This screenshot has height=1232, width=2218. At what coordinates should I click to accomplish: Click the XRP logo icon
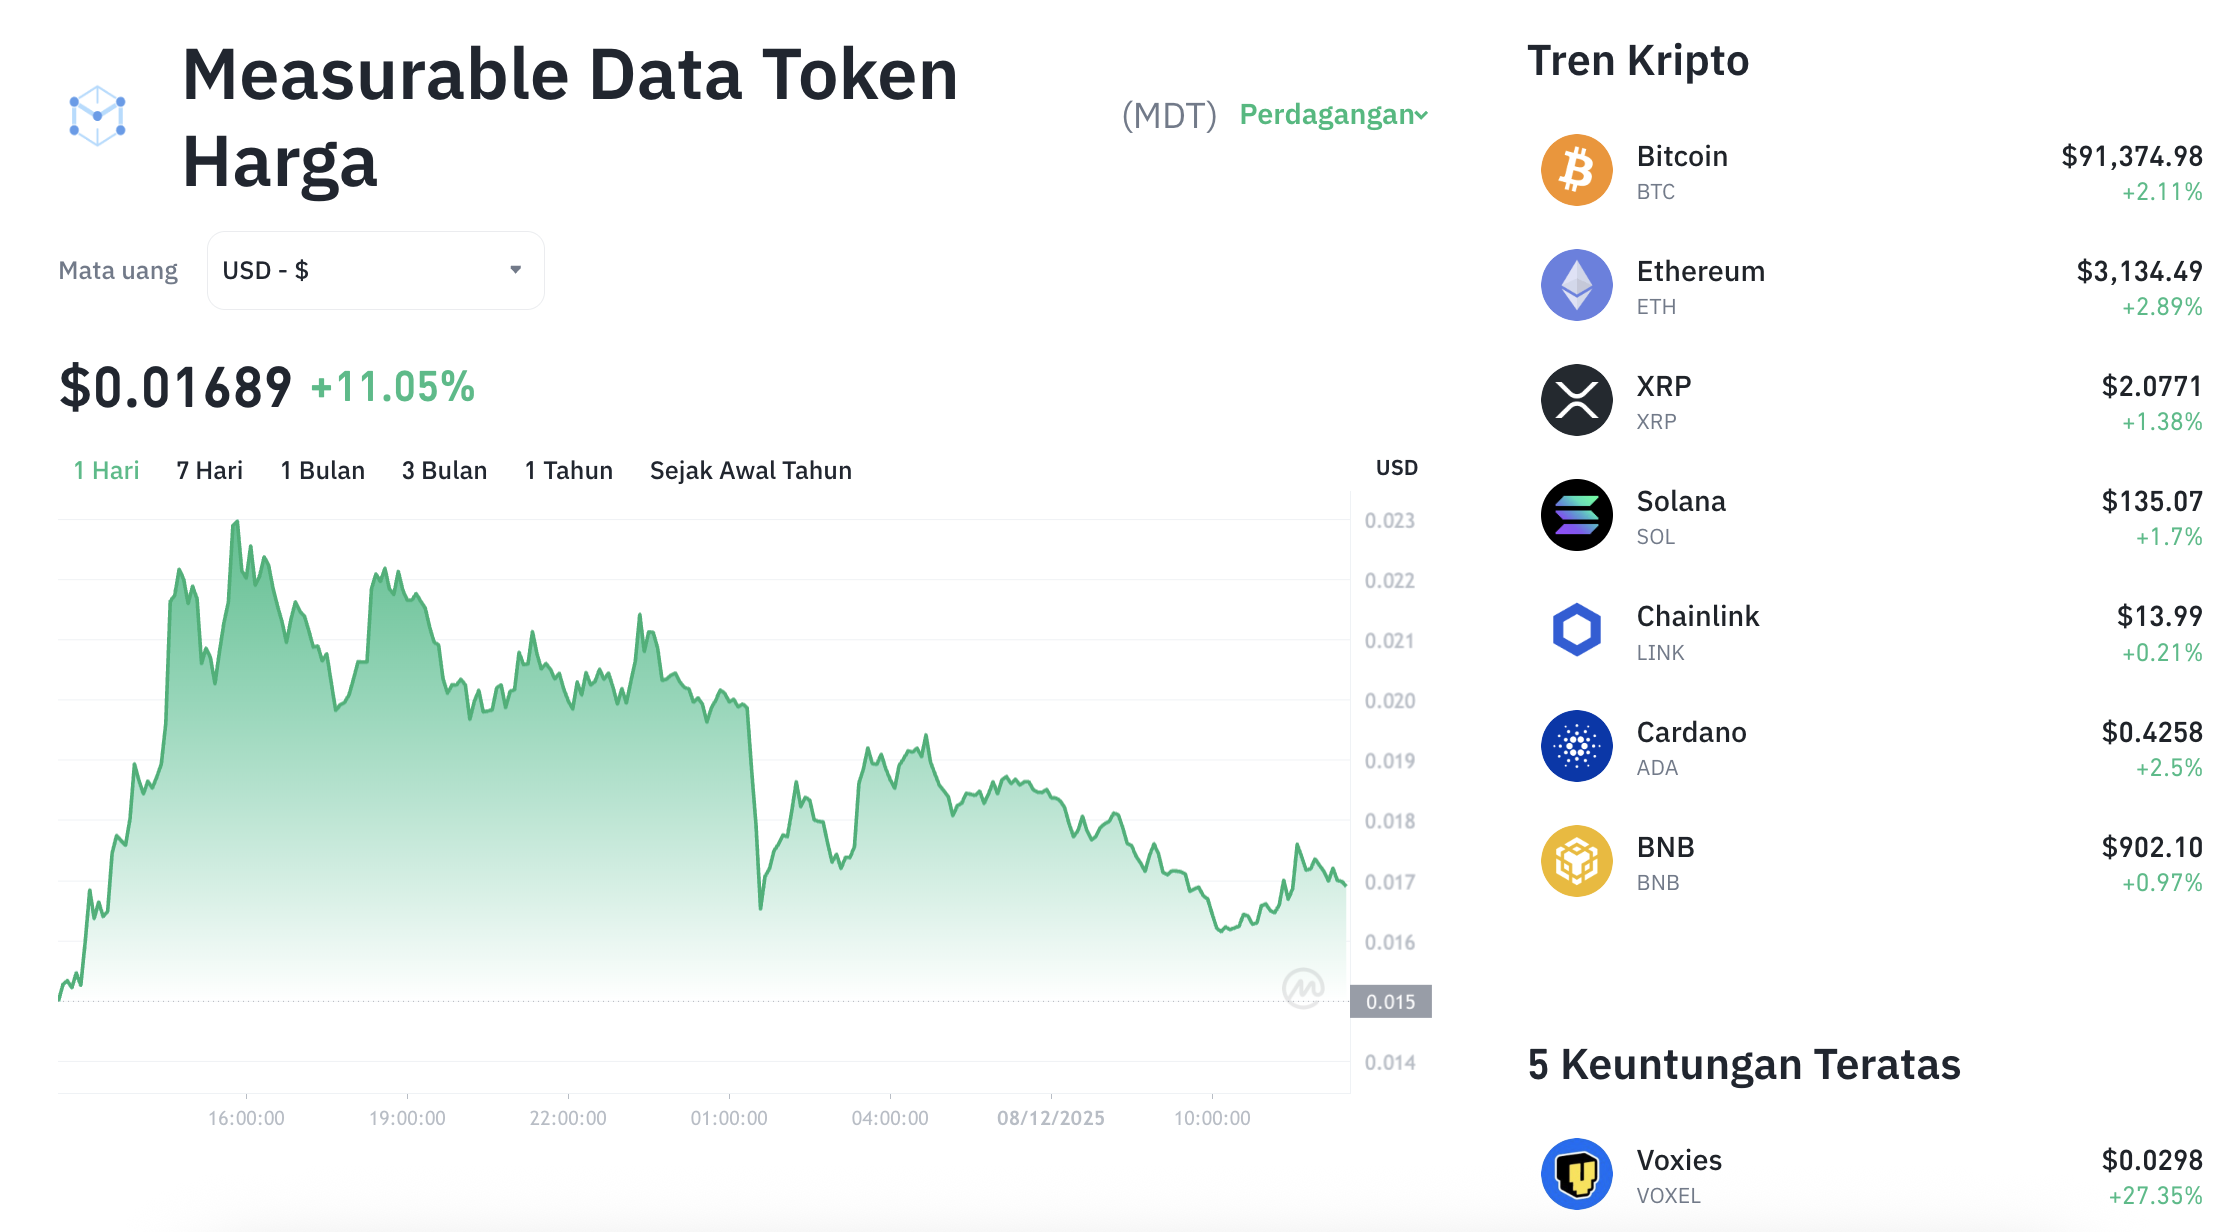1576,400
